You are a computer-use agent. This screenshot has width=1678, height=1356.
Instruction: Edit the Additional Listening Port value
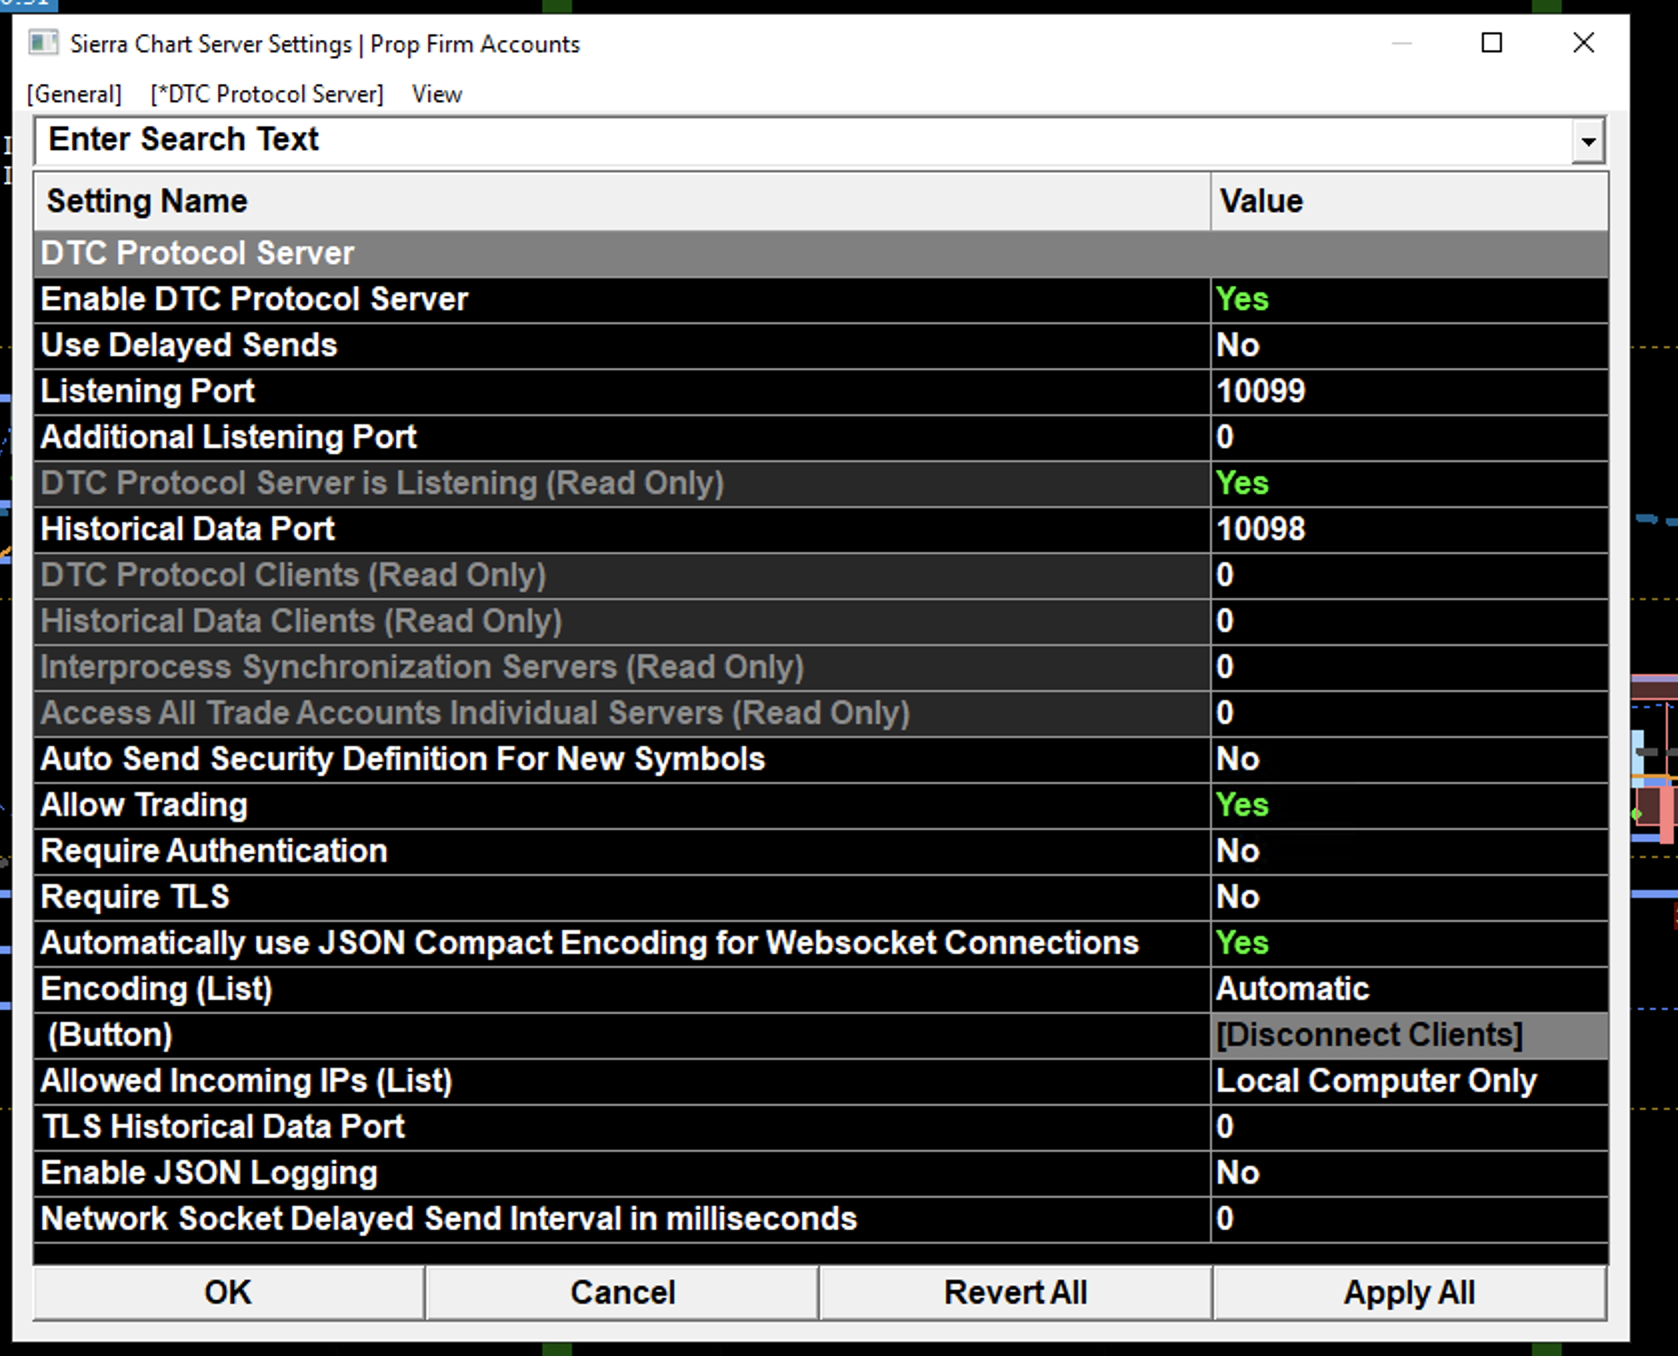[x=1410, y=437]
